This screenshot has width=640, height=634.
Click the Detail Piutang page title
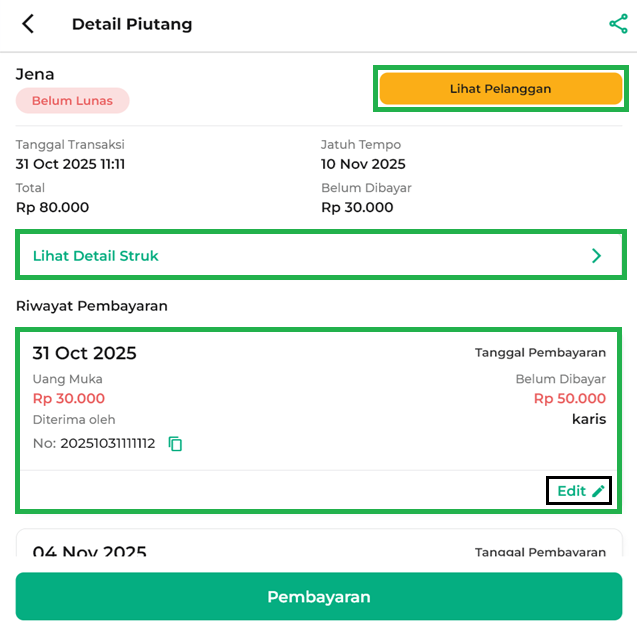point(132,24)
